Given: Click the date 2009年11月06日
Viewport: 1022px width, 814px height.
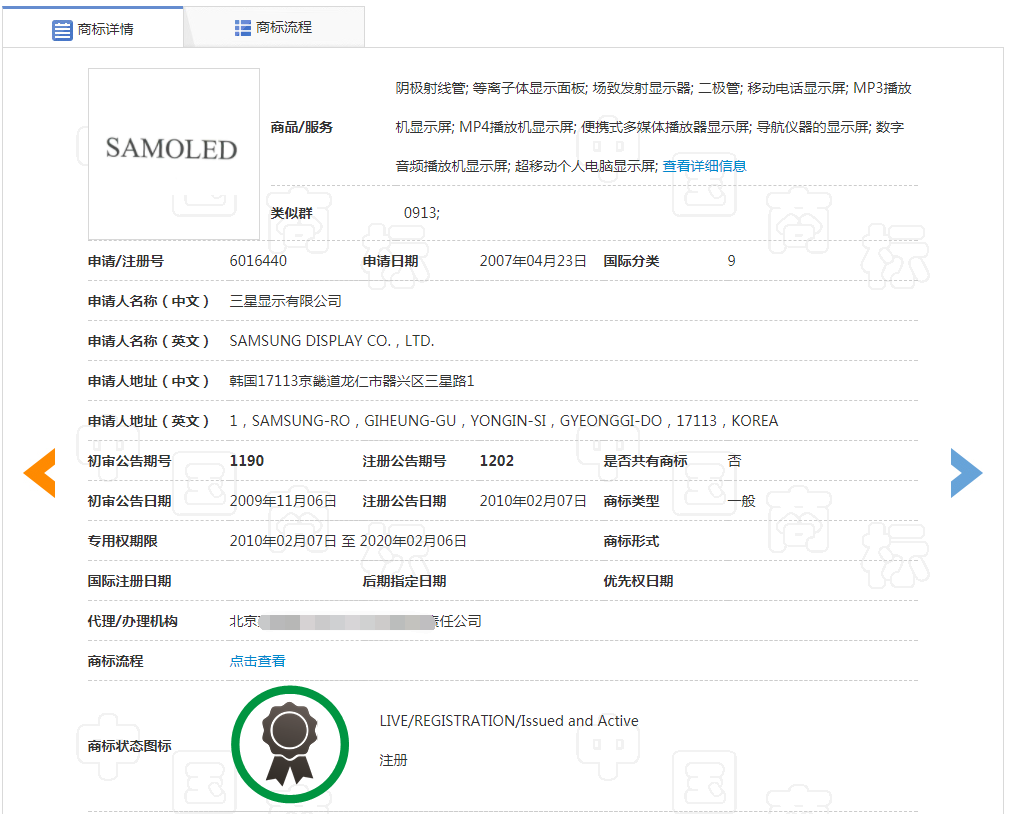Looking at the screenshot, I should tap(283, 501).
